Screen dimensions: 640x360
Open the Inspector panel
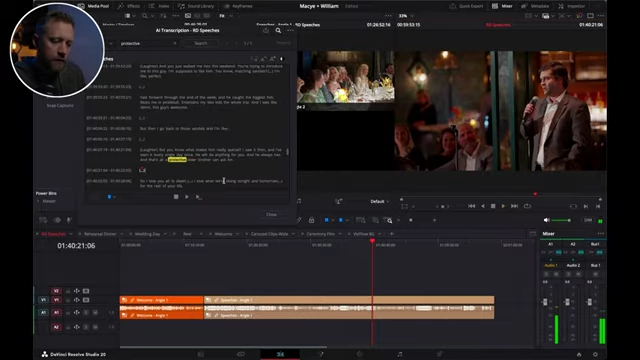click(x=571, y=6)
